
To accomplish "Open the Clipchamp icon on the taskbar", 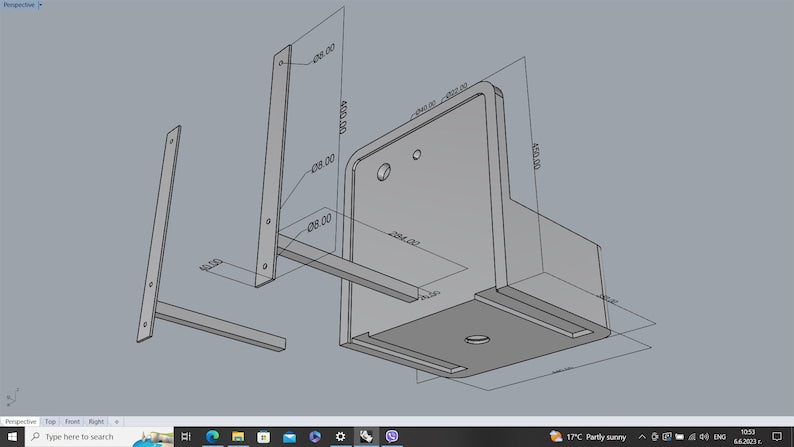I will tap(315, 436).
